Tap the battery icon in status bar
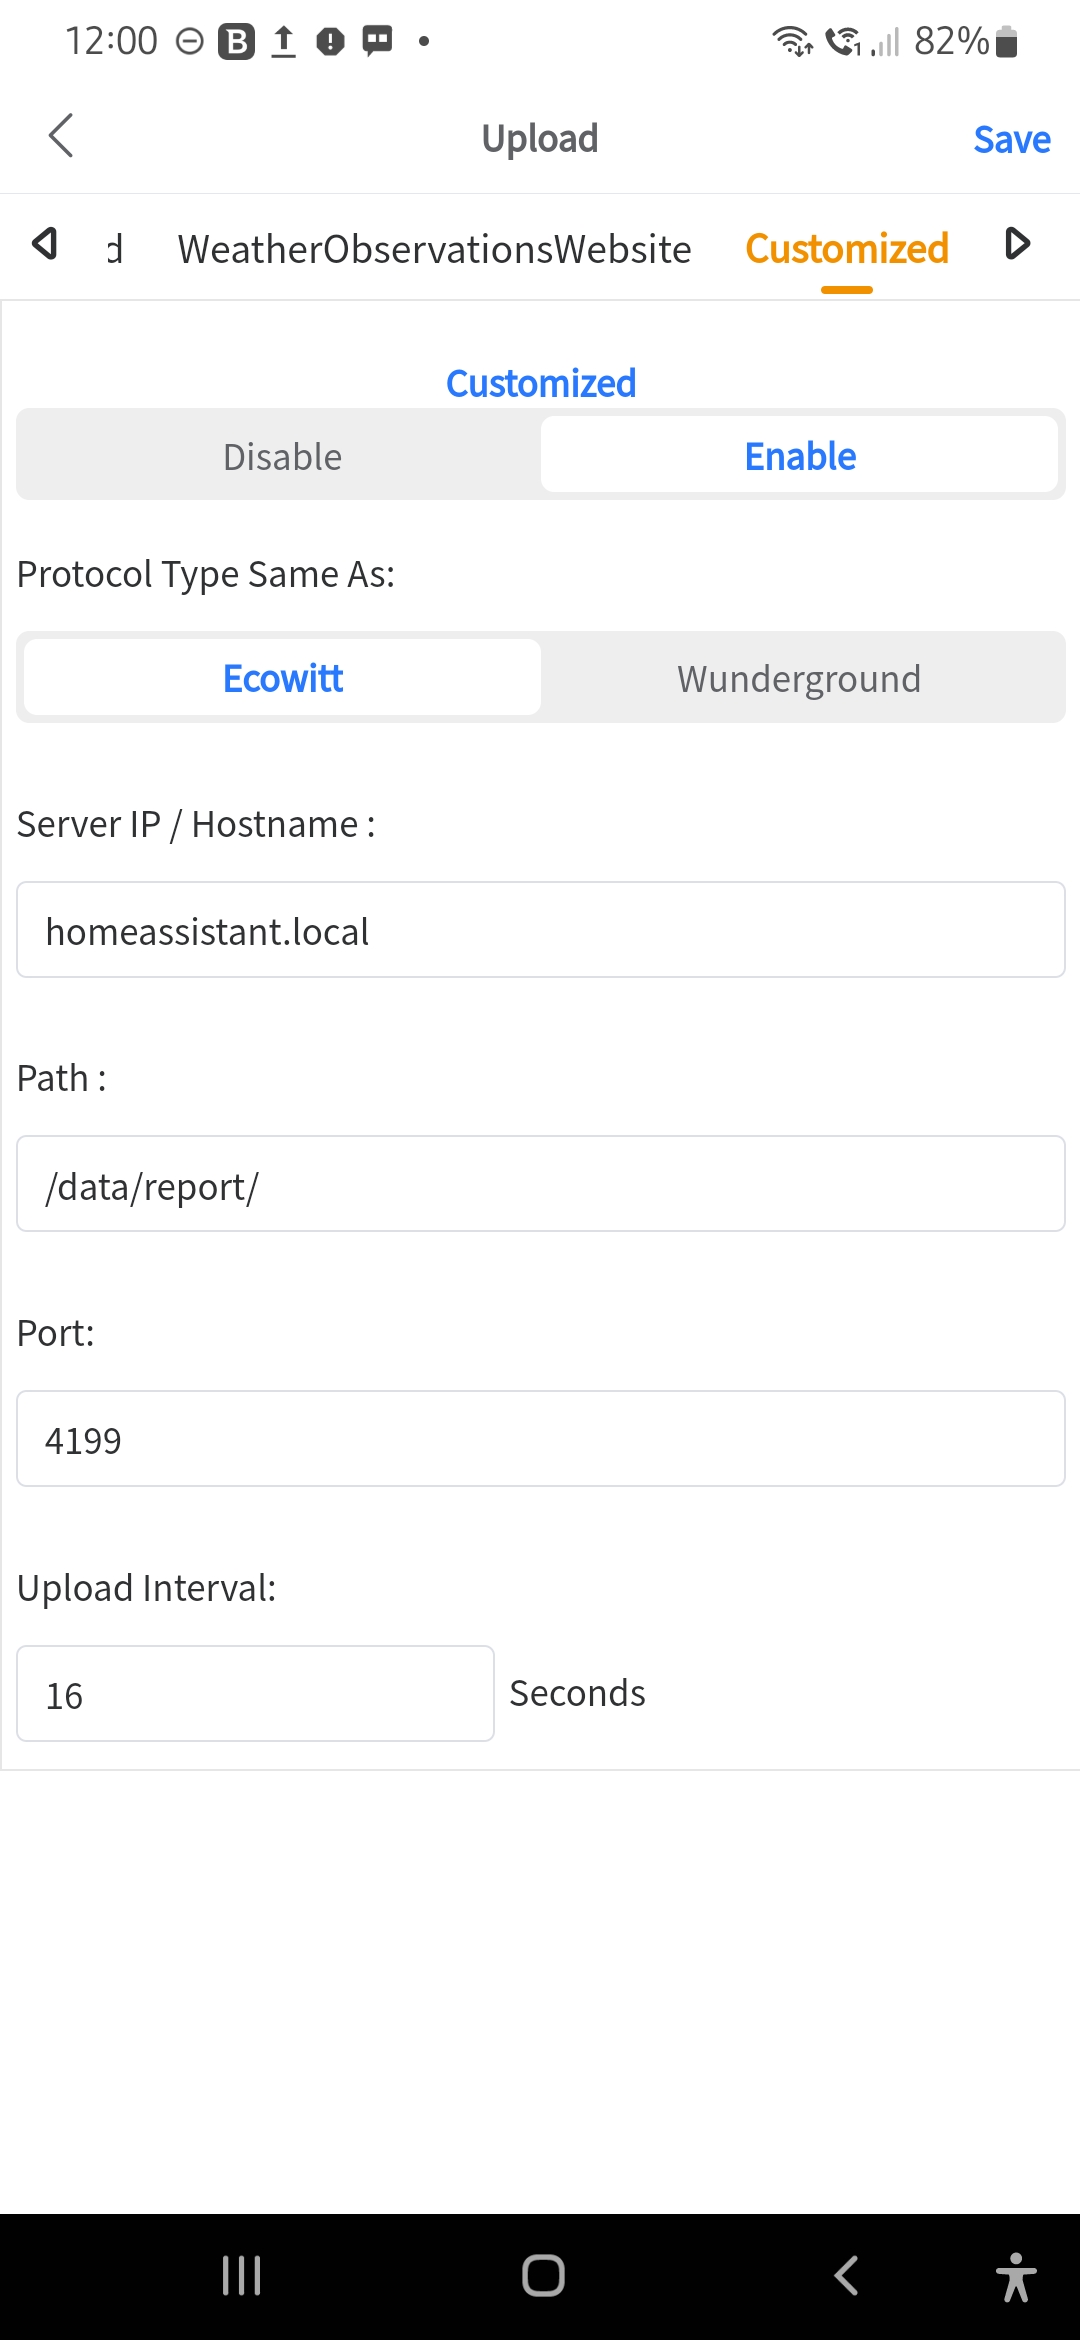Image resolution: width=1080 pixels, height=2340 pixels. [1007, 42]
